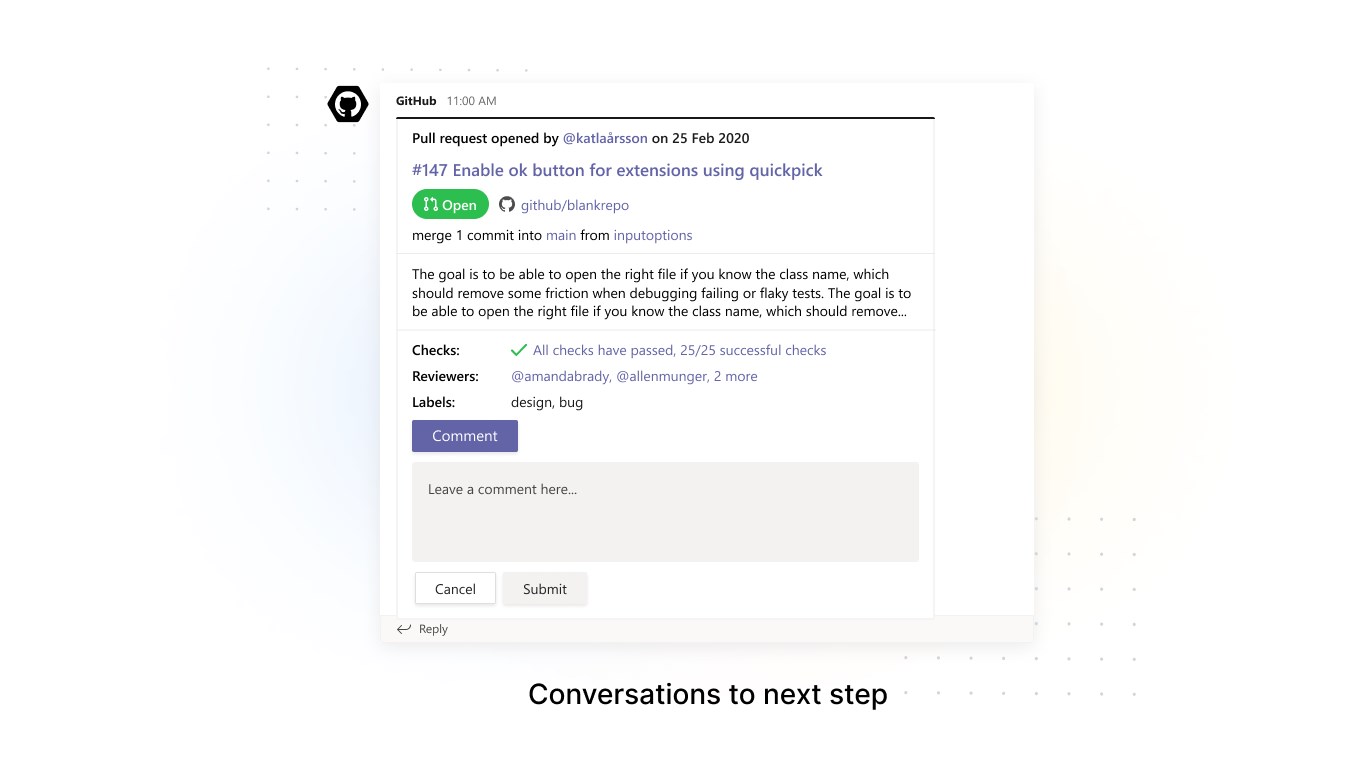1366x768 pixels.
Task: Click the @amandabrady reviewer mention
Action: tap(560, 376)
